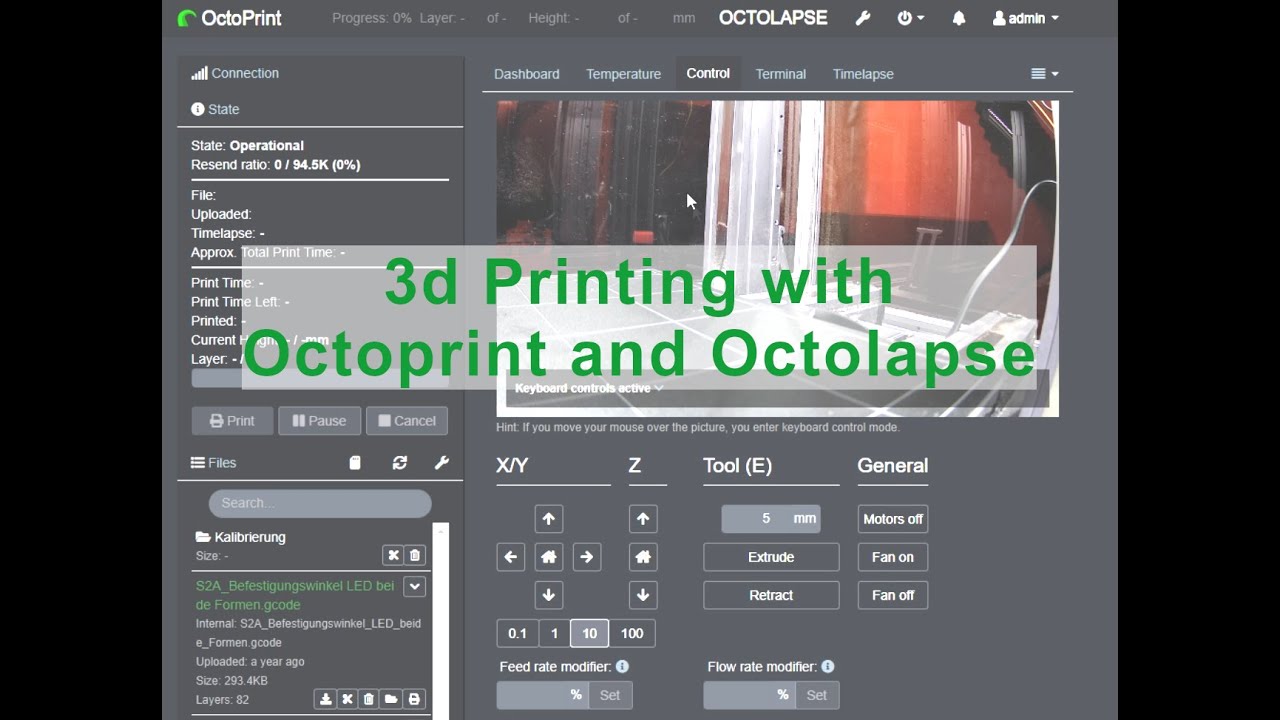Open the bell notifications icon
Image resolution: width=1280 pixels, height=720 pixels.
pos(958,18)
